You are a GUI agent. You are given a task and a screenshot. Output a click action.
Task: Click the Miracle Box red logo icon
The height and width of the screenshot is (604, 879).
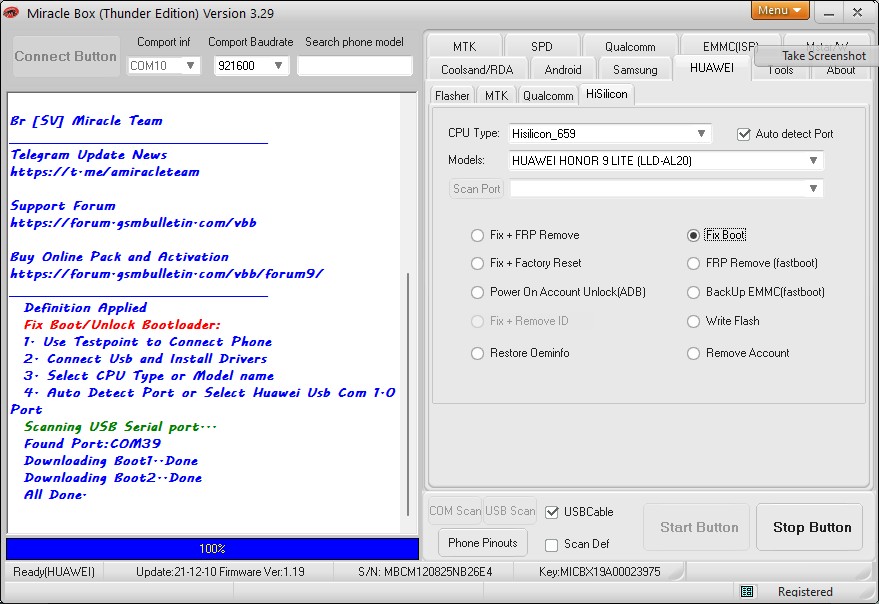[11, 13]
